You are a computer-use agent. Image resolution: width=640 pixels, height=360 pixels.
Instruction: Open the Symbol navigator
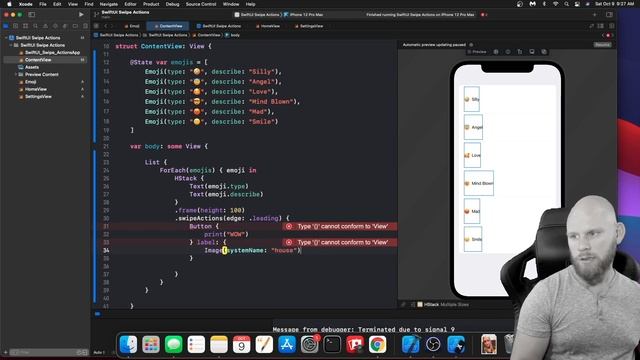coord(25,26)
